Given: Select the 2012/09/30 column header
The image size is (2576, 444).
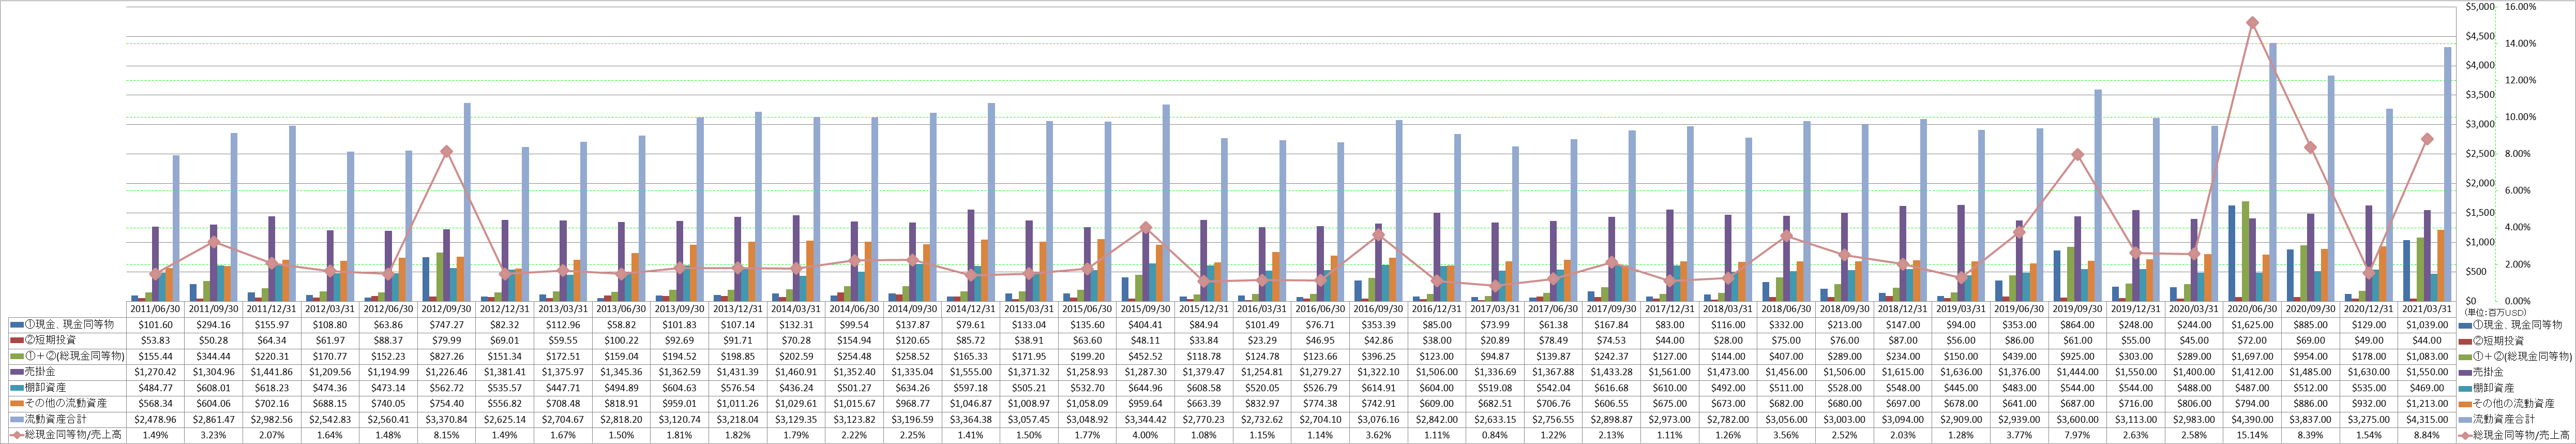Looking at the screenshot, I should [x=447, y=310].
